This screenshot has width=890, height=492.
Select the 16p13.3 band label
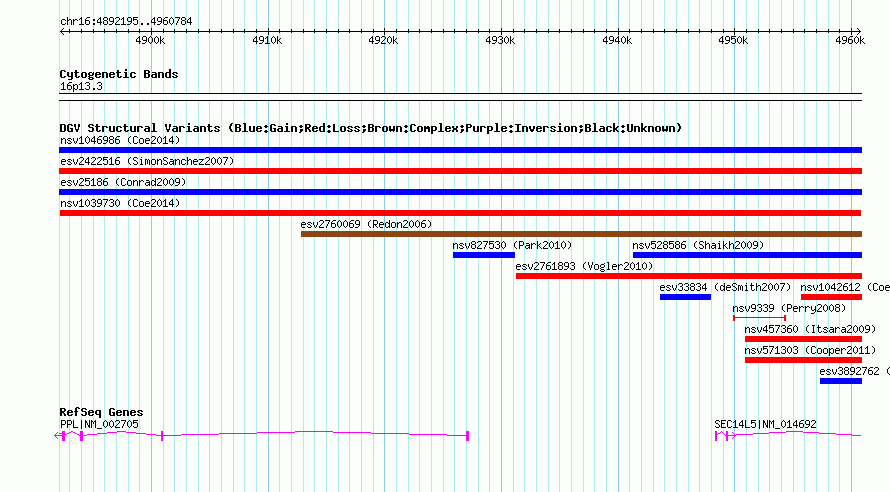pyautogui.click(x=81, y=86)
